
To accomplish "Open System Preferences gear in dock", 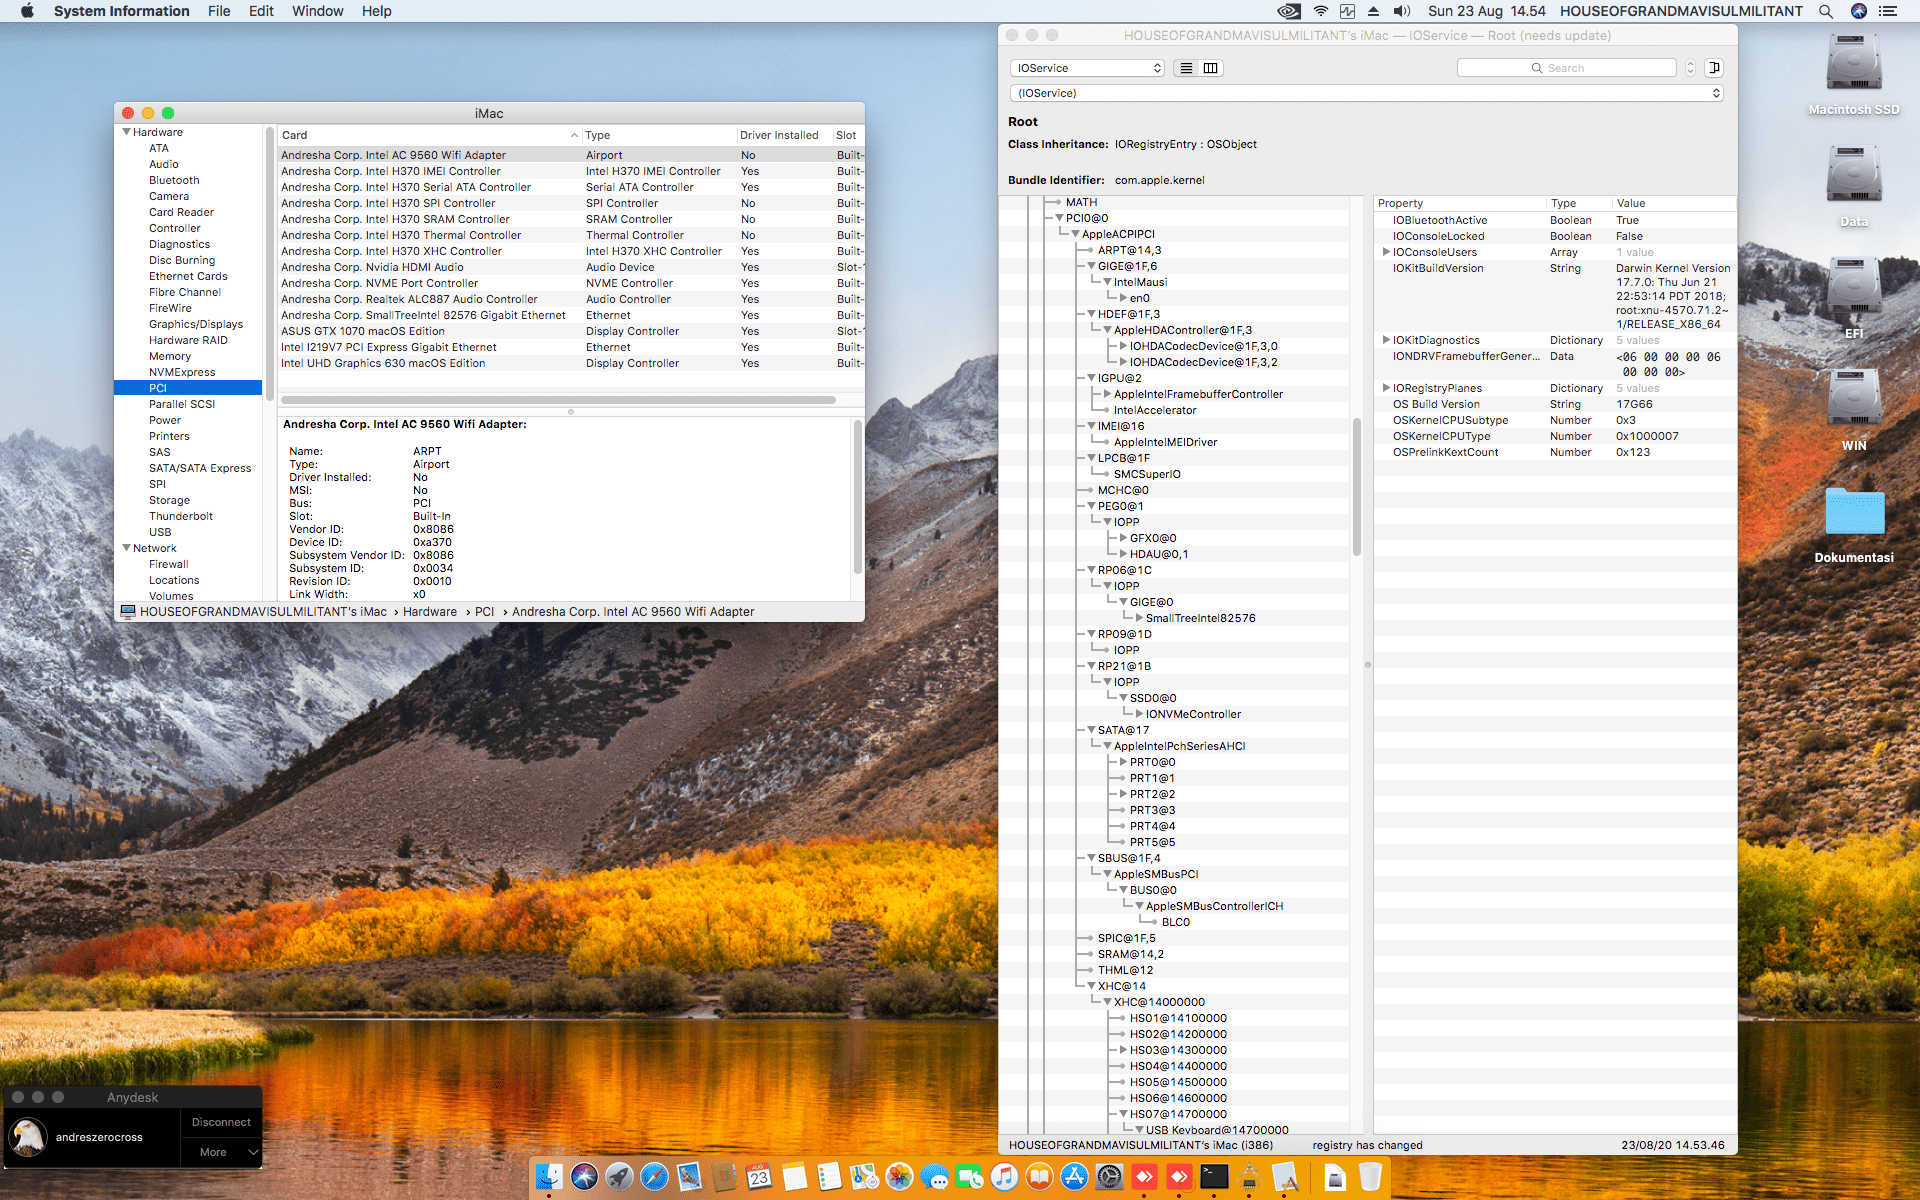I will pyautogui.click(x=1109, y=1177).
